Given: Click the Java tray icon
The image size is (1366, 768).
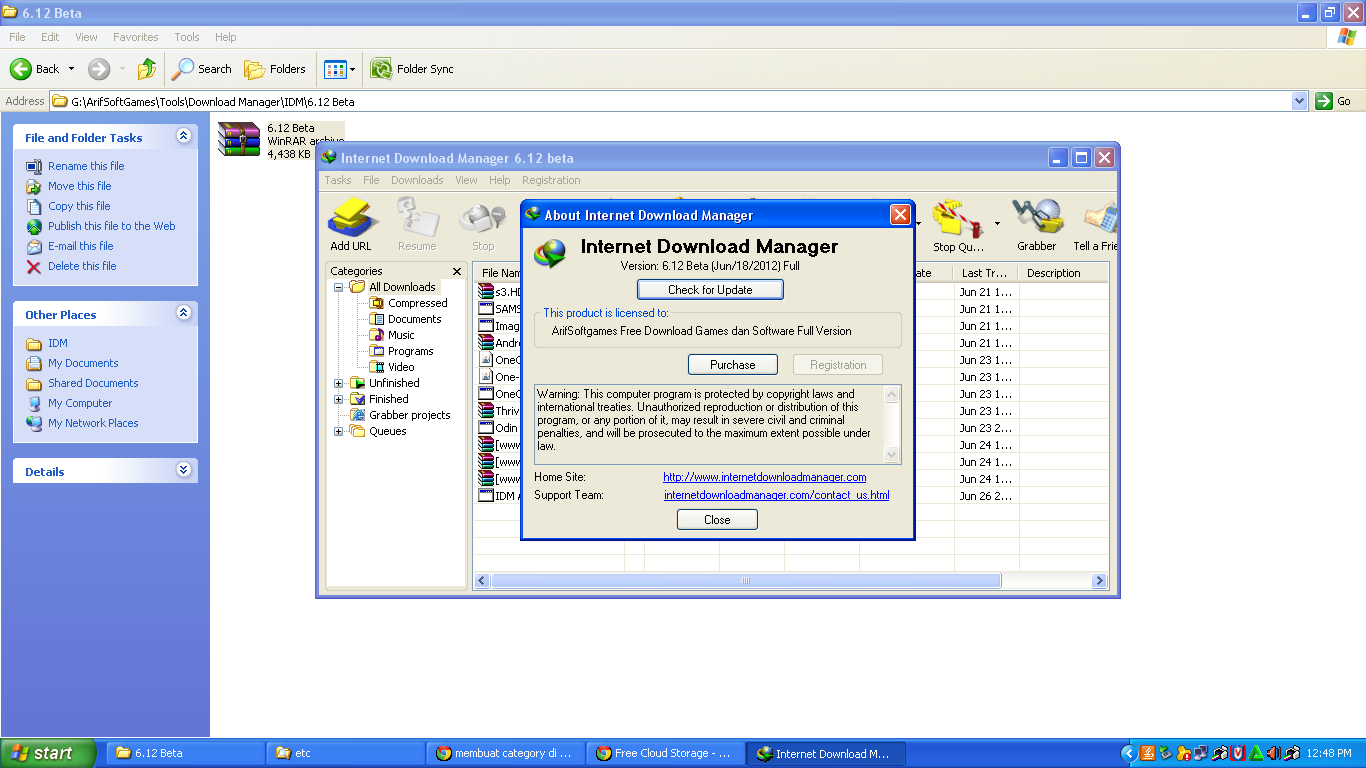Looking at the screenshot, I should [x=1148, y=753].
